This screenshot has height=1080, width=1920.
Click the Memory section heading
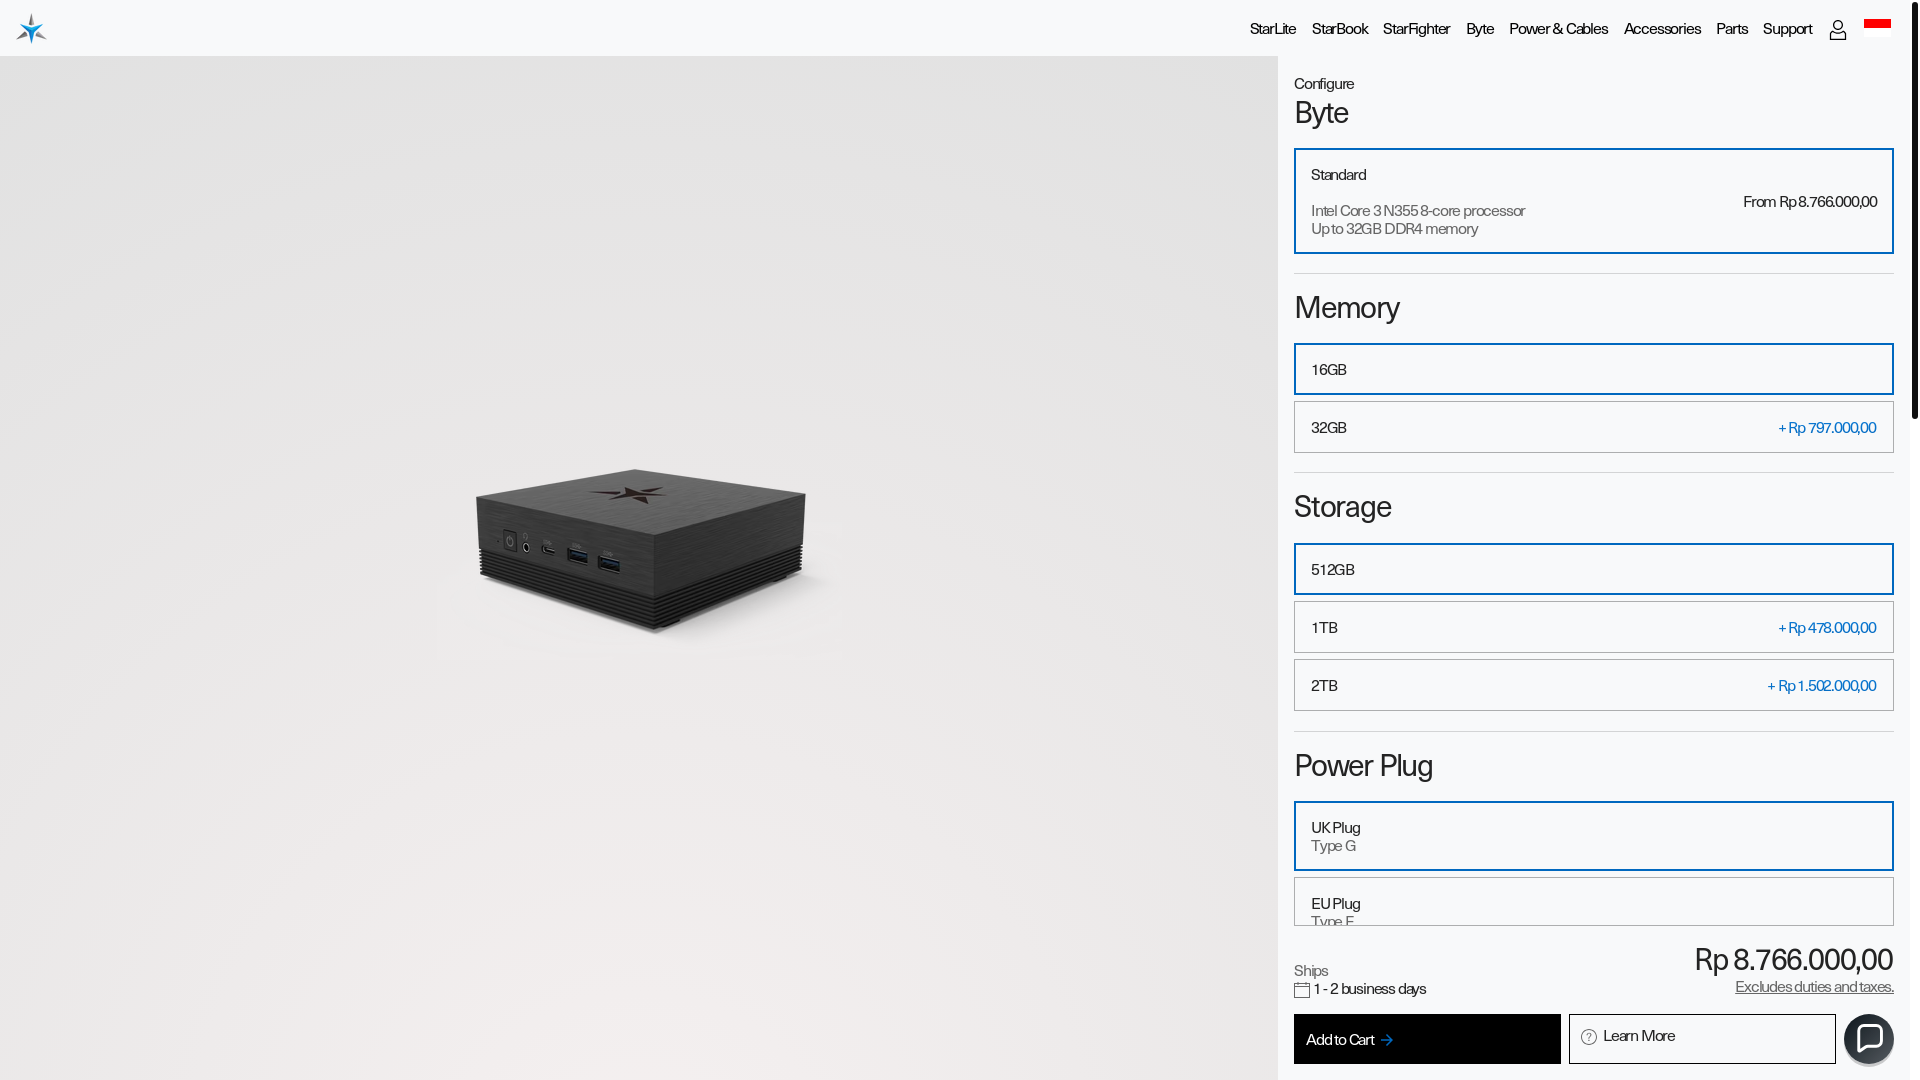click(1346, 308)
